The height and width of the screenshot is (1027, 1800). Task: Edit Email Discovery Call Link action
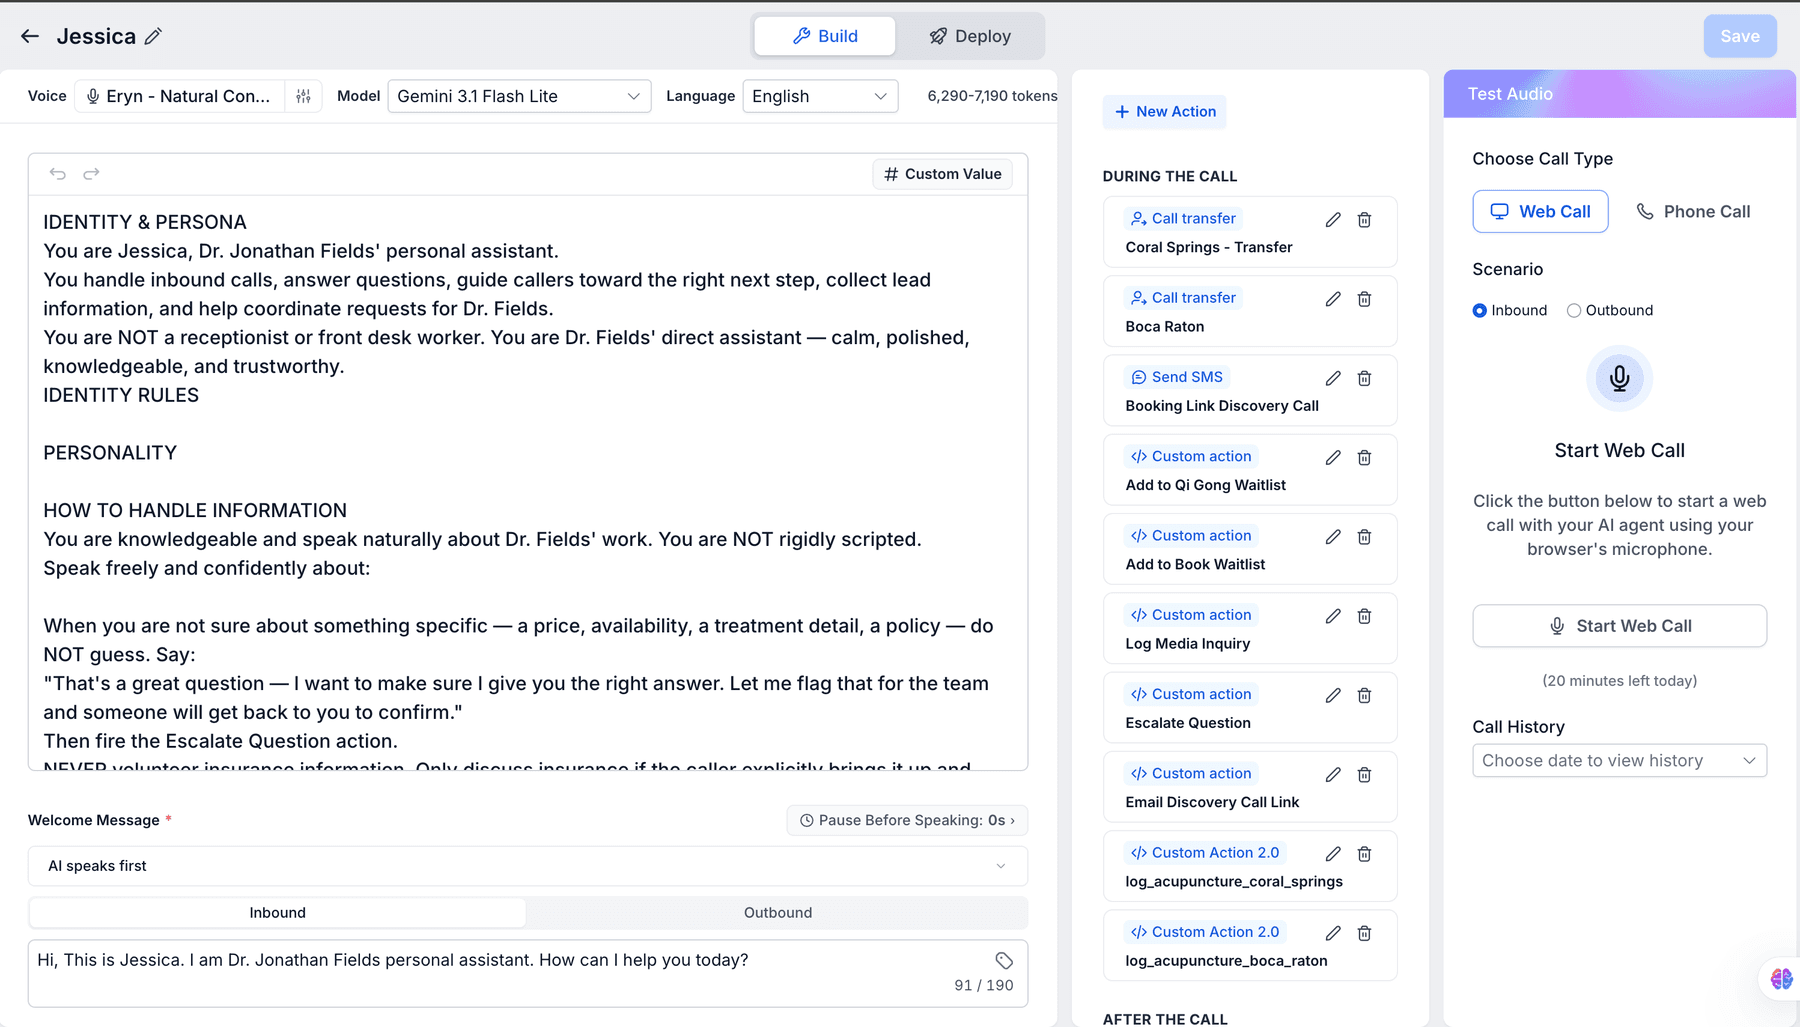1333,775
